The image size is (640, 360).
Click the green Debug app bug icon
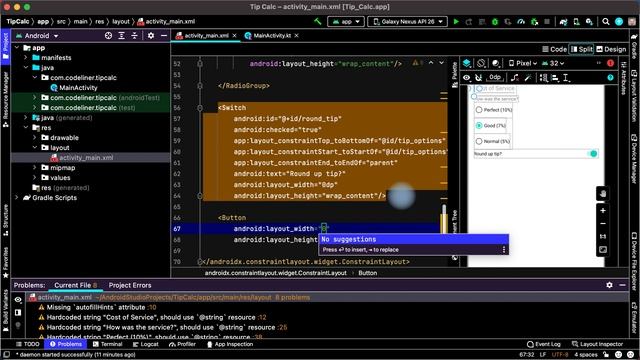pos(495,22)
